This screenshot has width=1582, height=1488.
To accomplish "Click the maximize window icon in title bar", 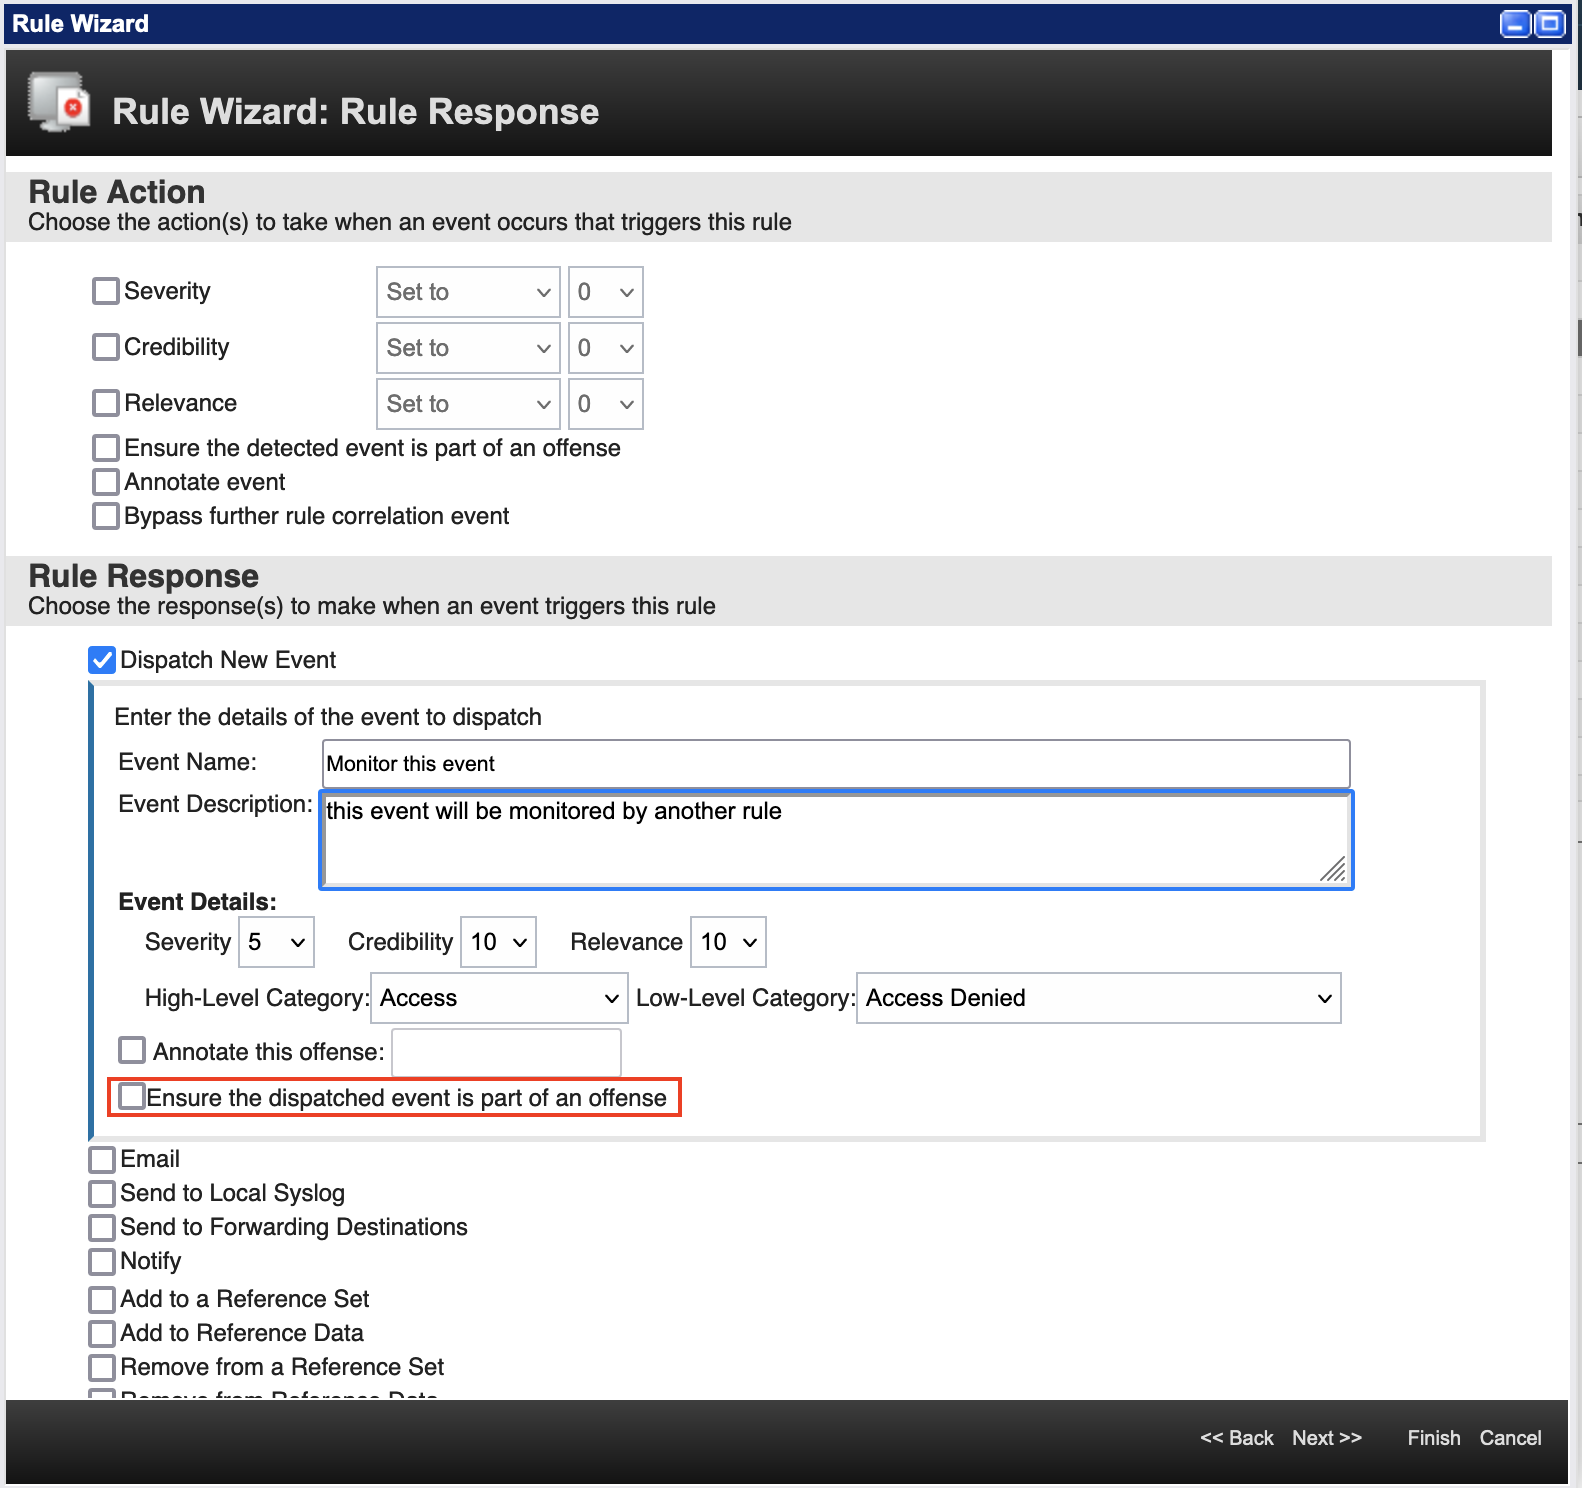I will 1550,24.
